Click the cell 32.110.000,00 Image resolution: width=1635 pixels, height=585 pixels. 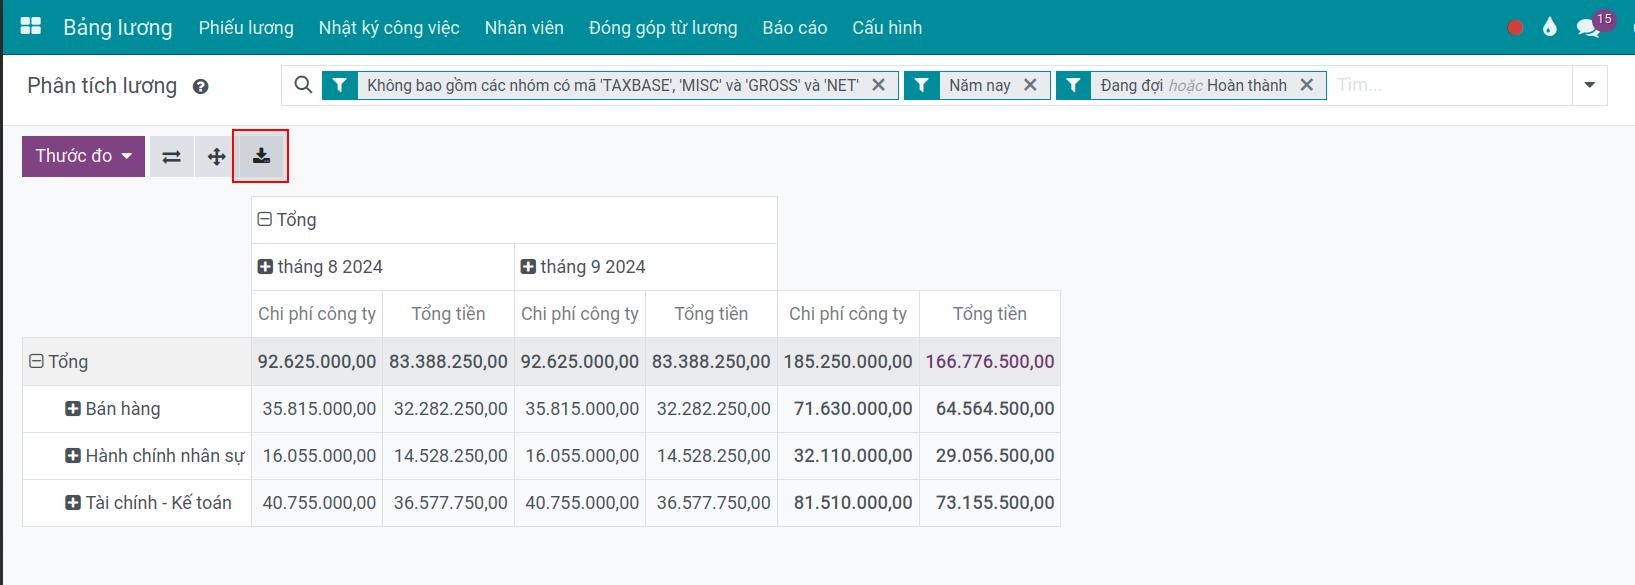click(x=848, y=456)
